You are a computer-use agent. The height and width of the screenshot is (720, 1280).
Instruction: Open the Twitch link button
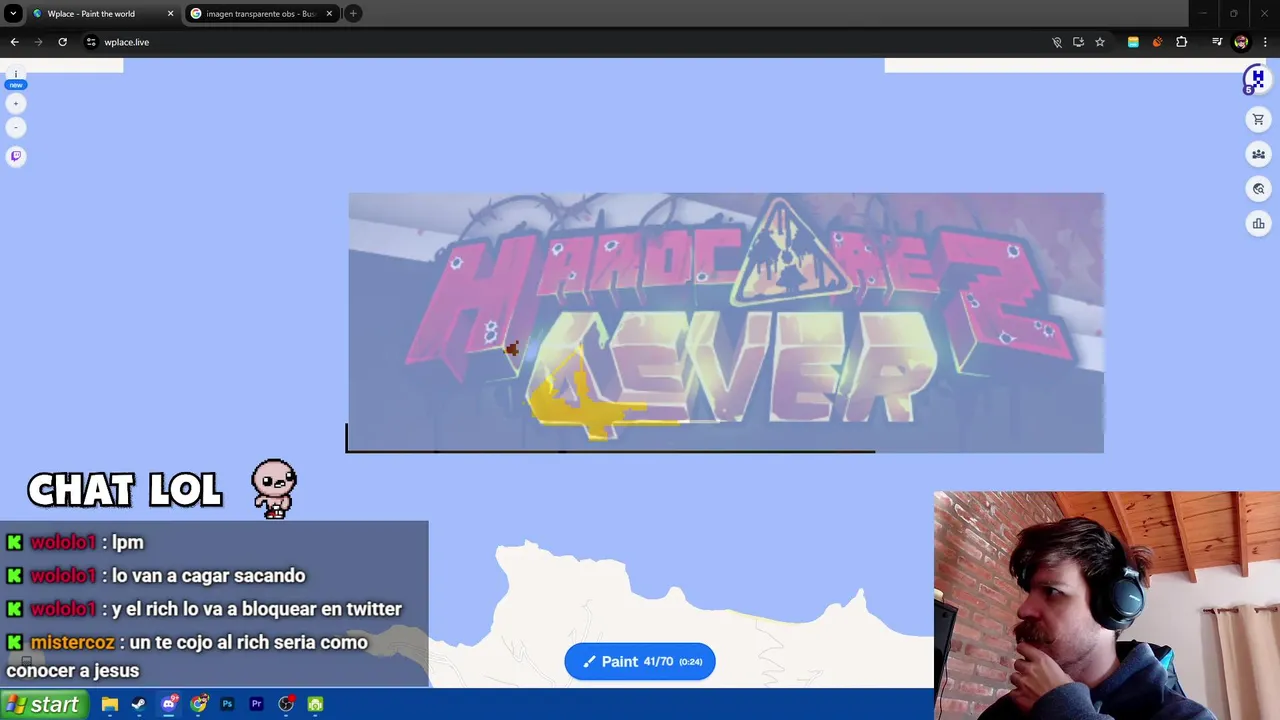click(x=16, y=156)
